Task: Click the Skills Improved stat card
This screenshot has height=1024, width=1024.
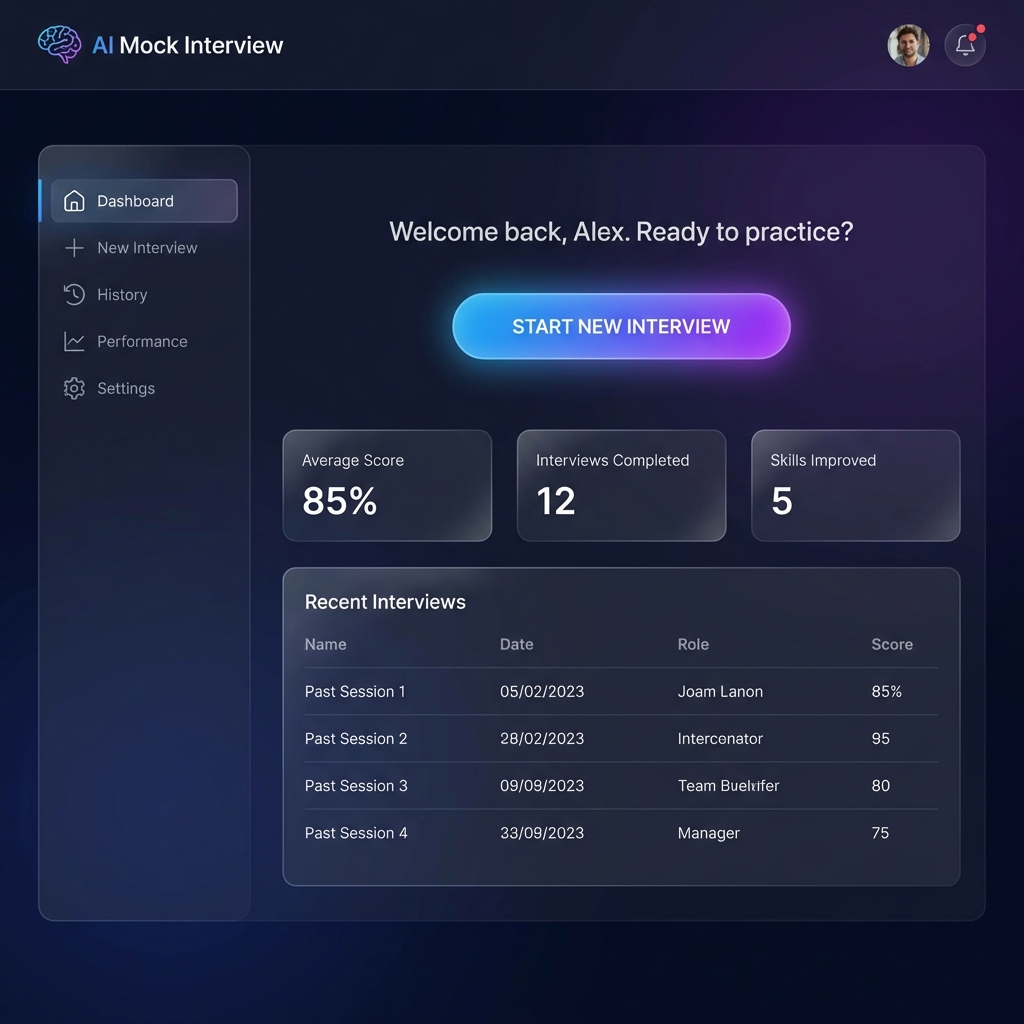Action: [x=855, y=485]
